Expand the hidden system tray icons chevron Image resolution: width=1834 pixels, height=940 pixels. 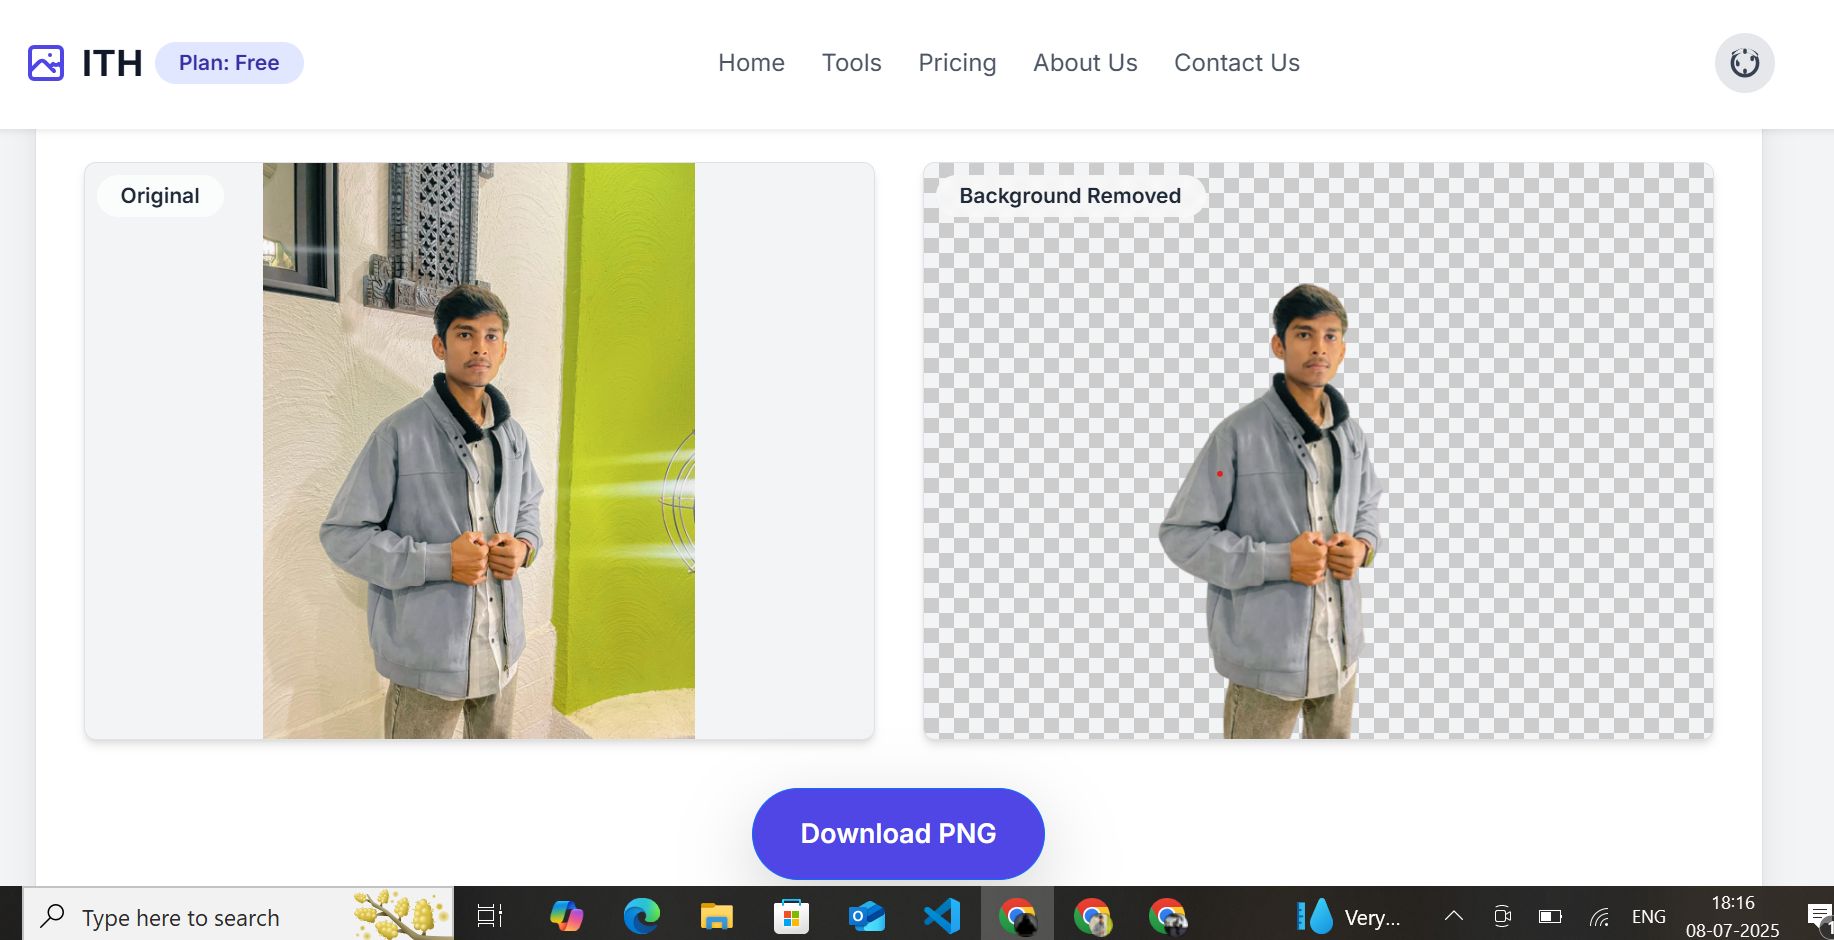tap(1454, 916)
